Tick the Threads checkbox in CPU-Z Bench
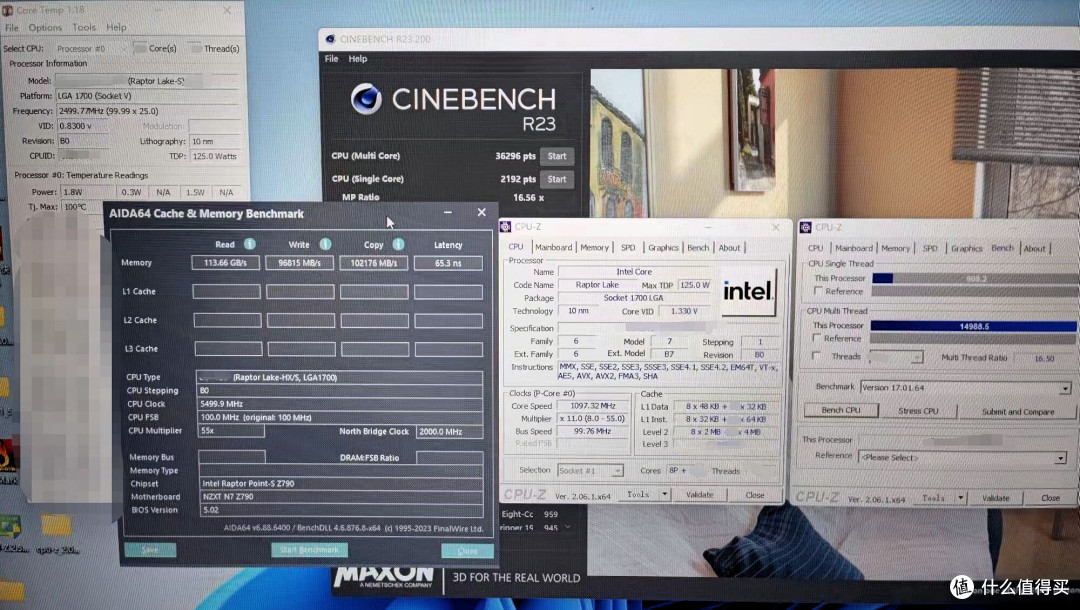 (x=816, y=356)
